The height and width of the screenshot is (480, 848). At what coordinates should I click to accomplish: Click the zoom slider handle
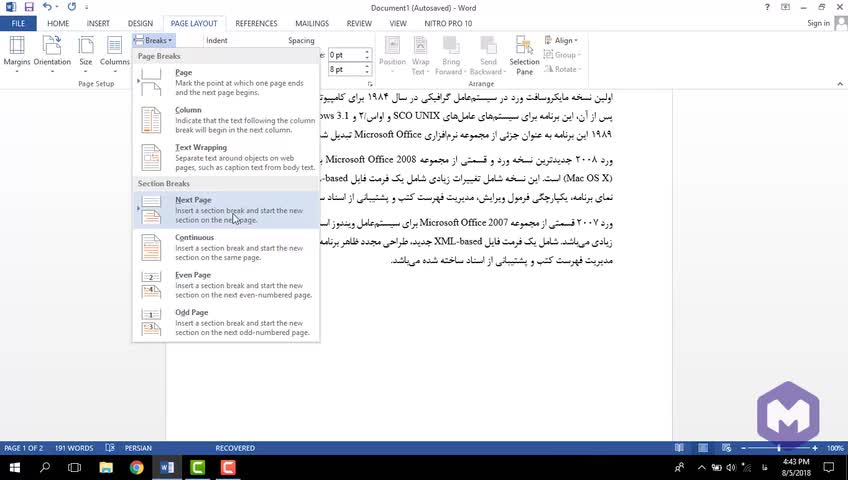779,448
